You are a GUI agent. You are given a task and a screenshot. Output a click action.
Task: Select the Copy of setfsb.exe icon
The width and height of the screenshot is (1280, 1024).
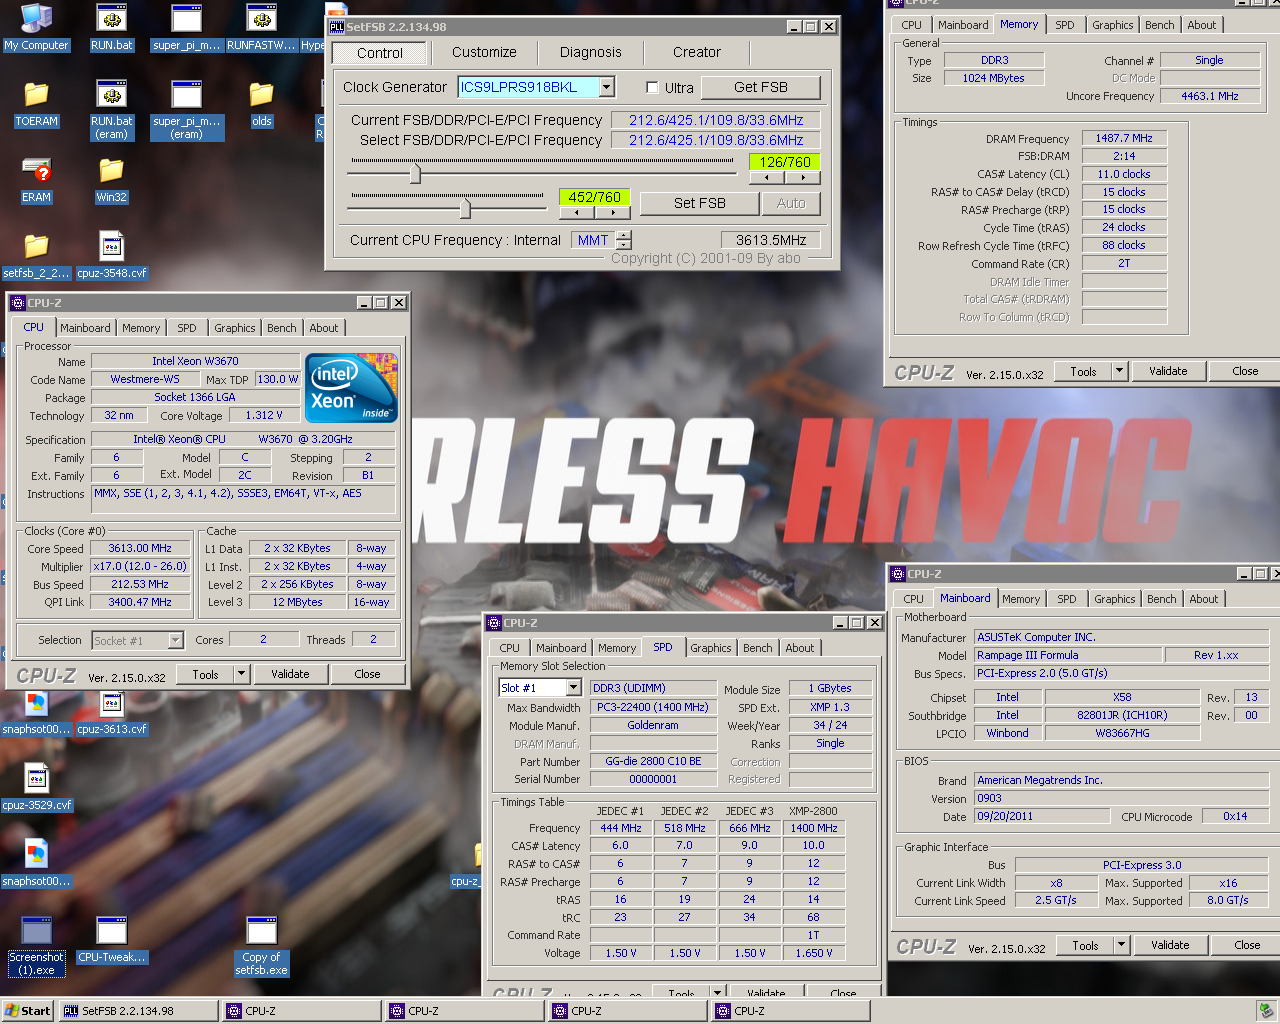point(261,945)
